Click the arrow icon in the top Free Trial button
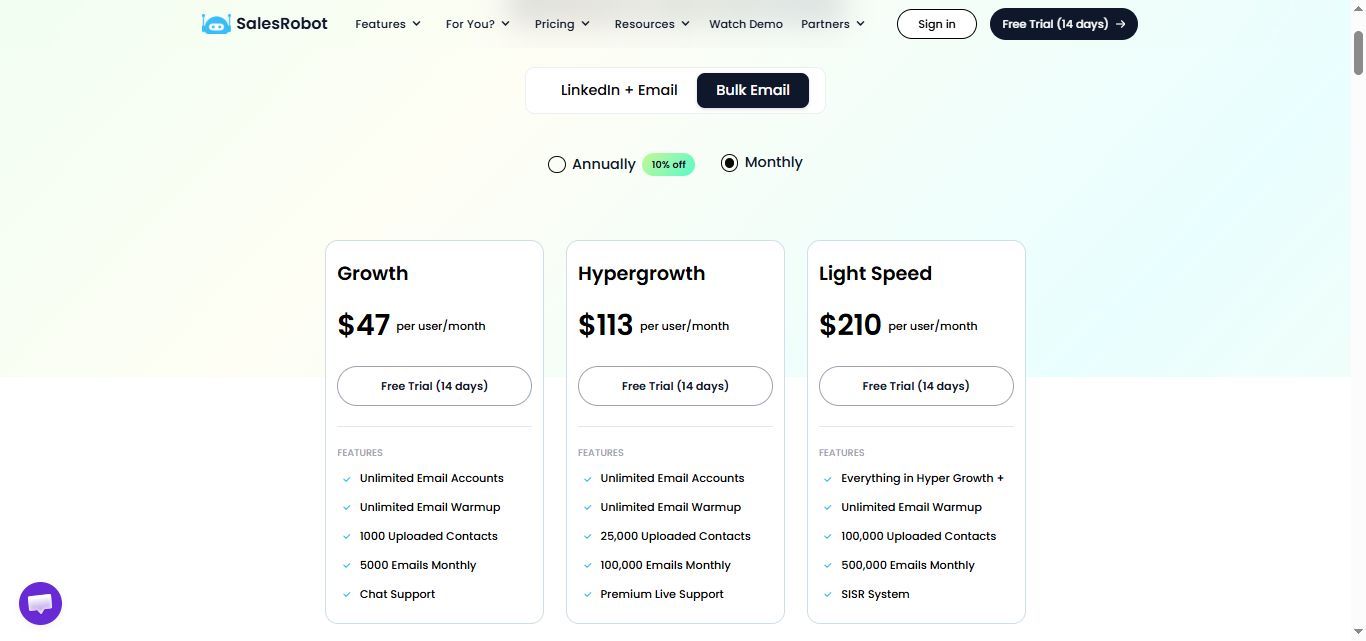This screenshot has width=1366, height=641. (1120, 24)
